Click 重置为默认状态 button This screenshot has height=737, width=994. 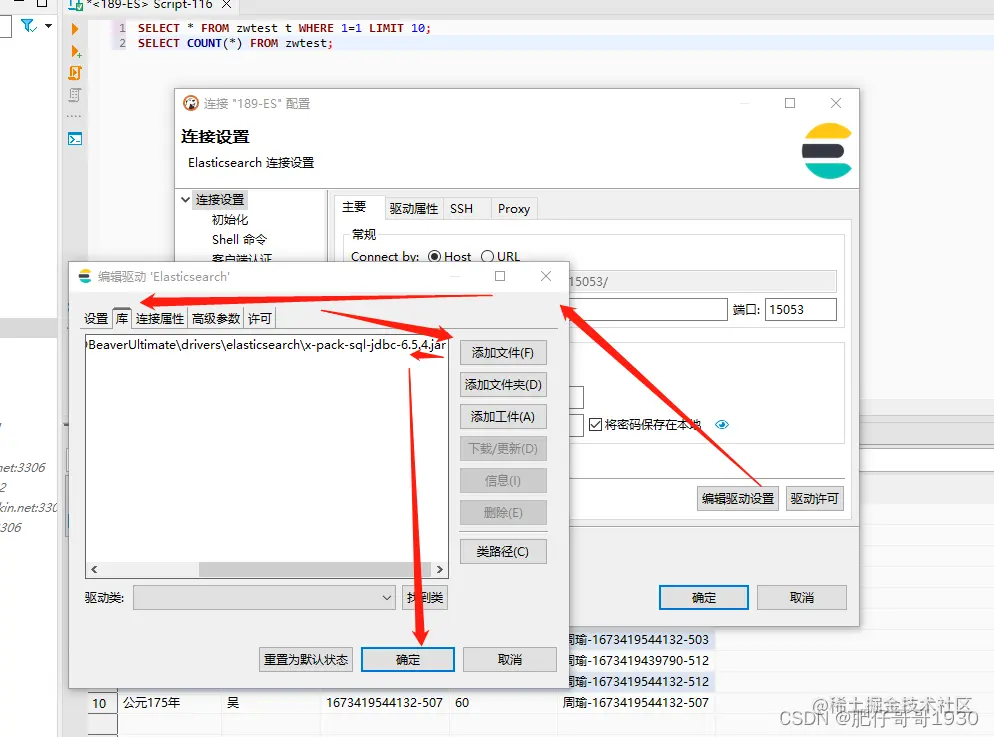[x=306, y=660]
